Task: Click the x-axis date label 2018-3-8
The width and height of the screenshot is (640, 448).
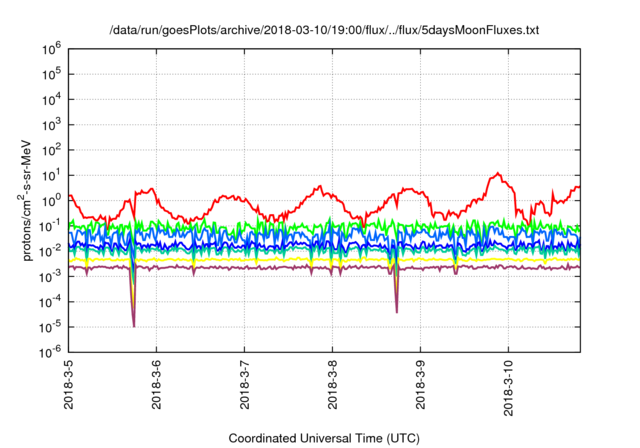Action: coord(333,384)
